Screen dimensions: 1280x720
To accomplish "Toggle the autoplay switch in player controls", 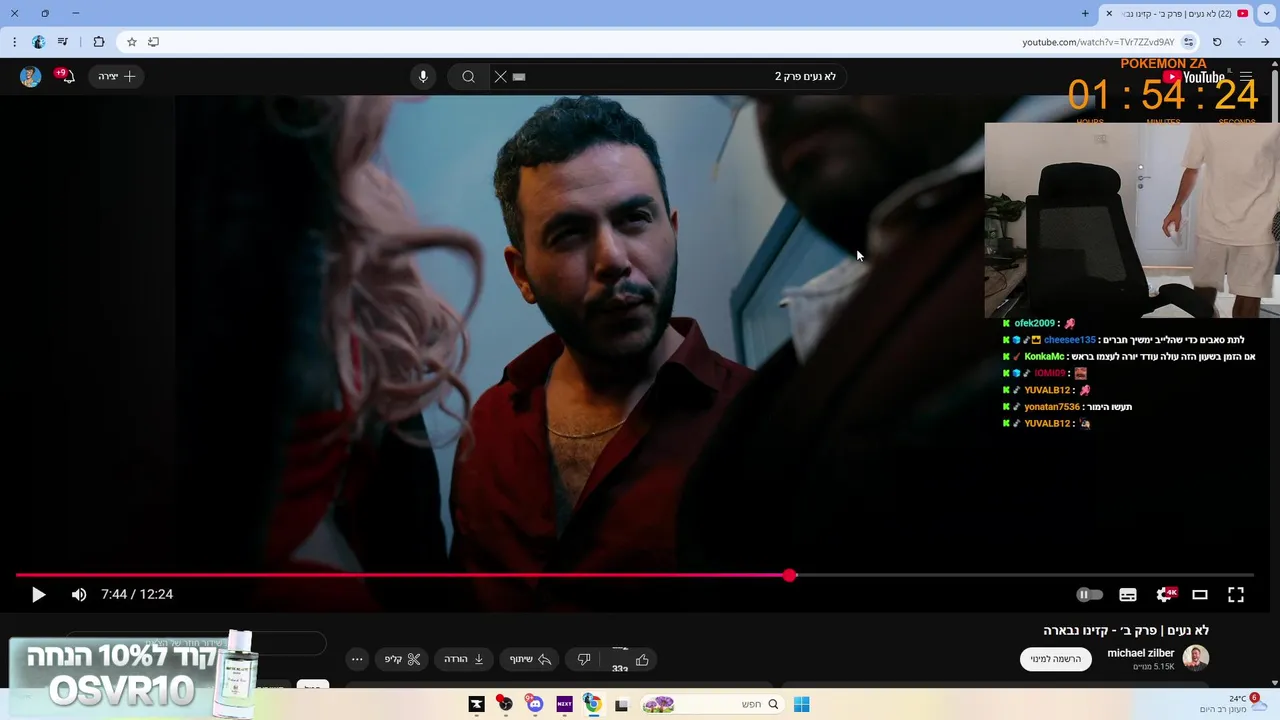I will [1089, 594].
